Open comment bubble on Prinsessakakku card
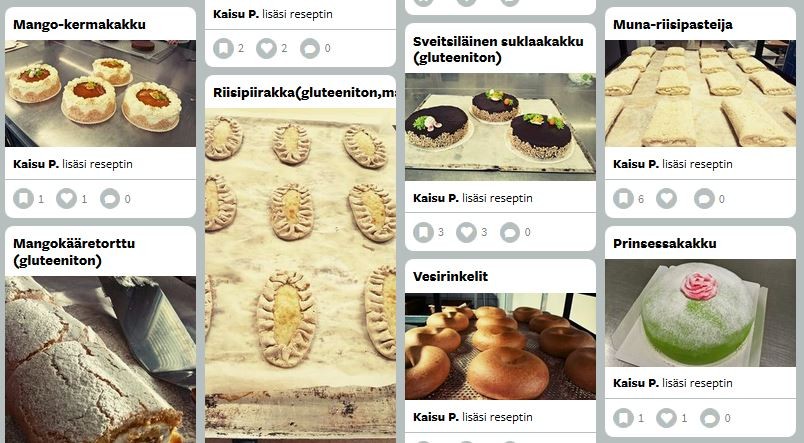Image resolution: width=804 pixels, height=443 pixels. click(710, 418)
